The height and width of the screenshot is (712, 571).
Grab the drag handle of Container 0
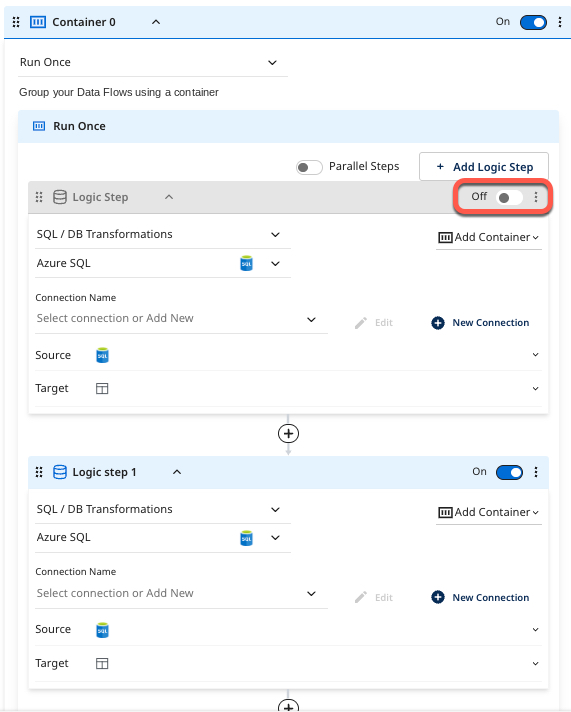pos(16,22)
